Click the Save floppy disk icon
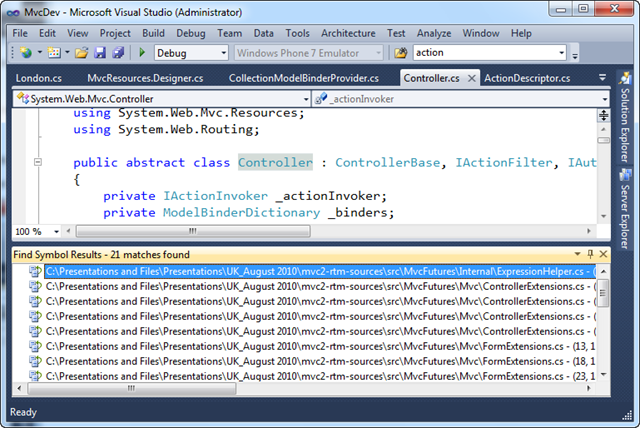The height and width of the screenshot is (428, 640). tap(100, 53)
